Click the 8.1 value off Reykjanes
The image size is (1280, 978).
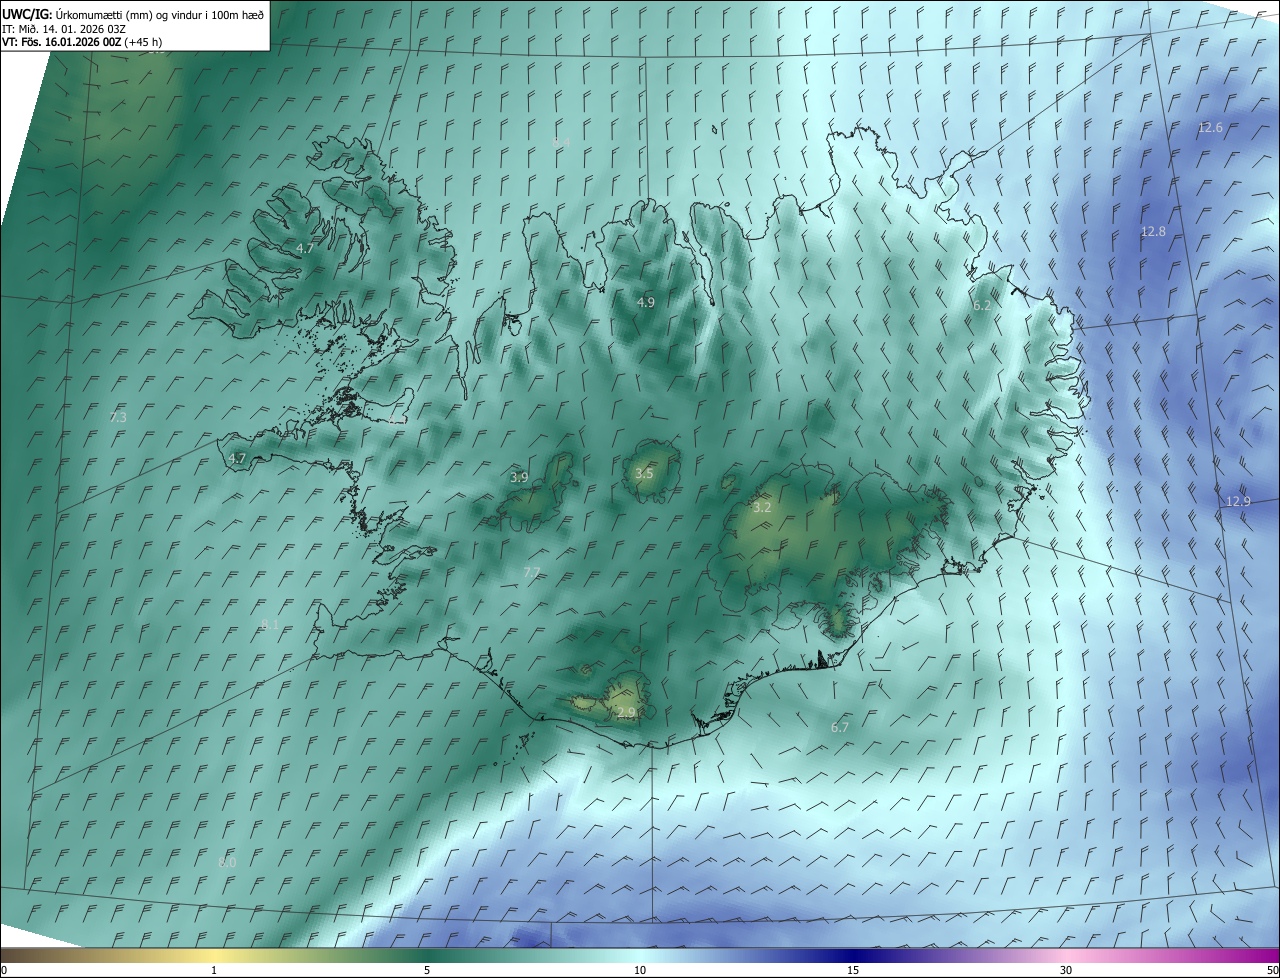pos(270,624)
